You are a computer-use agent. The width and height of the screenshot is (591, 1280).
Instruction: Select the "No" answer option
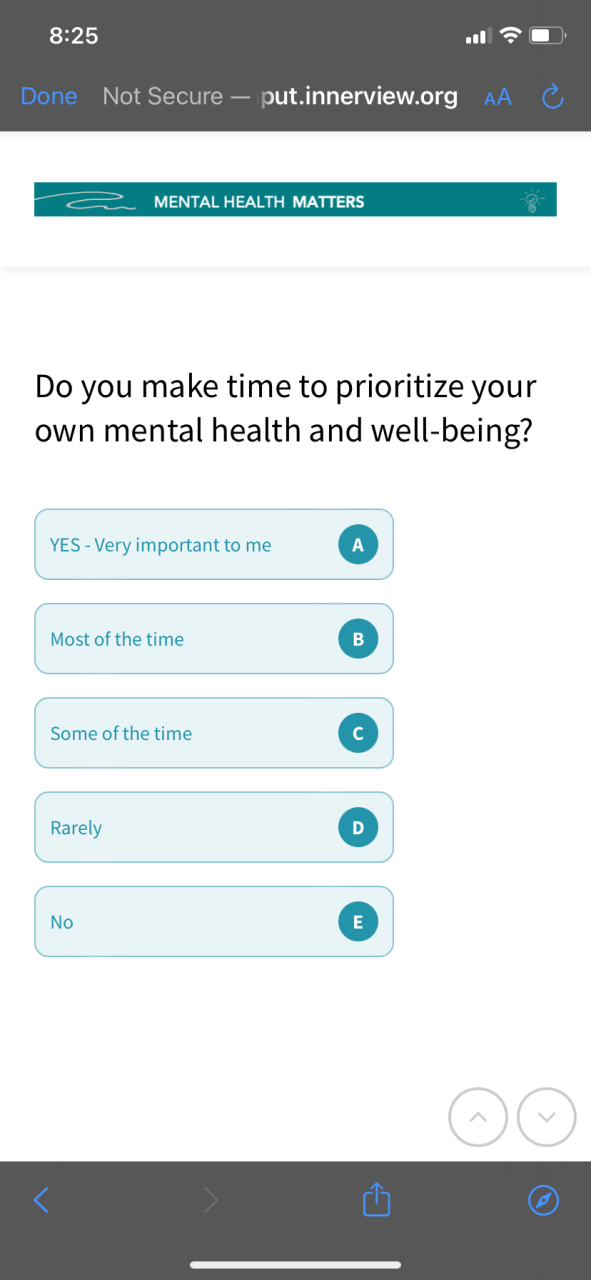click(214, 921)
